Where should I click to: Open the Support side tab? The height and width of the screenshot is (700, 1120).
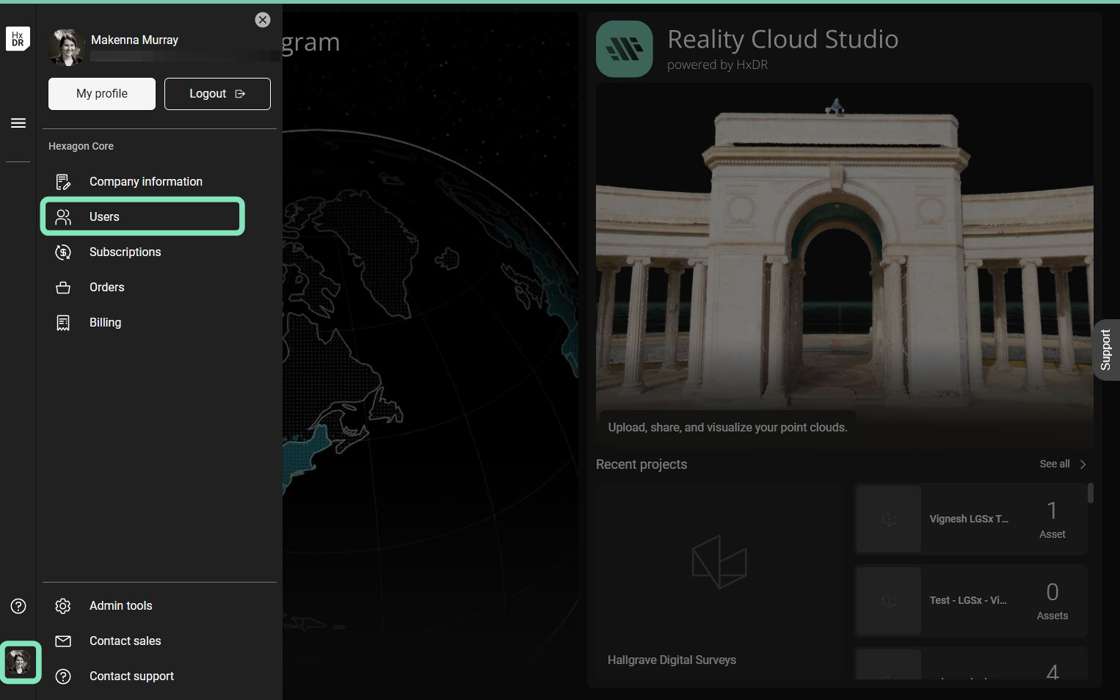click(1106, 349)
